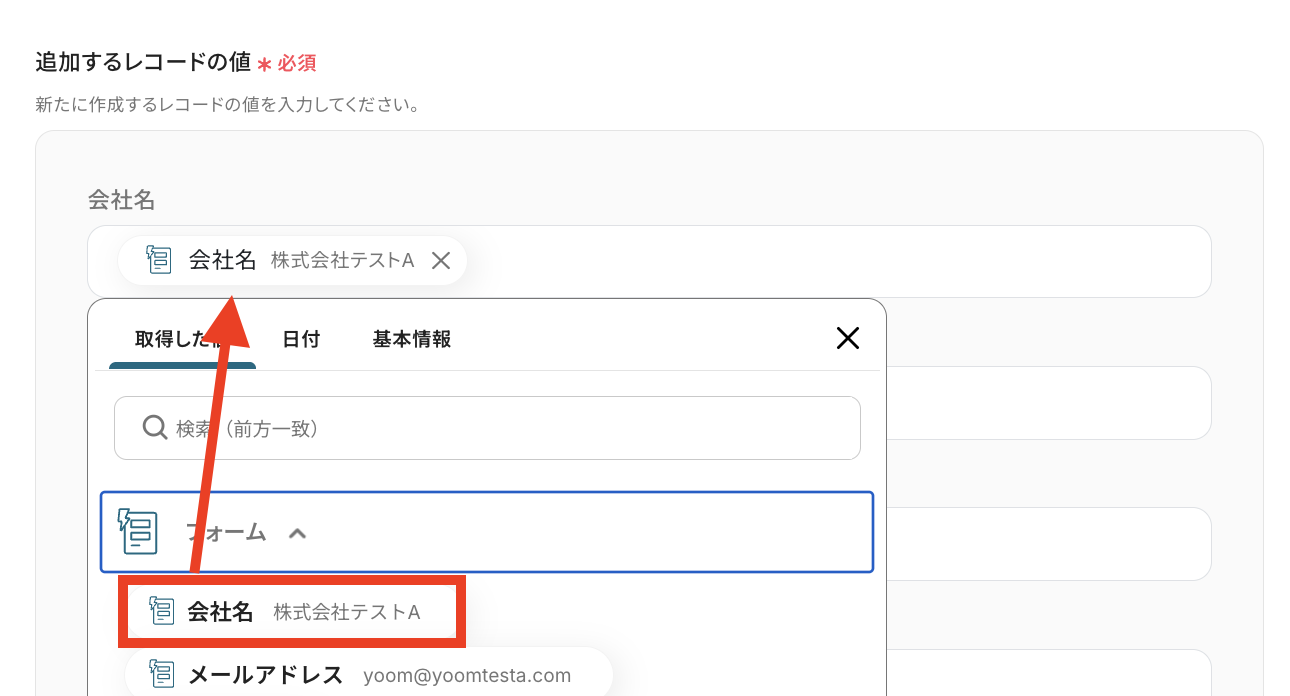Click the magnifier icon in the search box
This screenshot has width=1290, height=696.
click(155, 428)
